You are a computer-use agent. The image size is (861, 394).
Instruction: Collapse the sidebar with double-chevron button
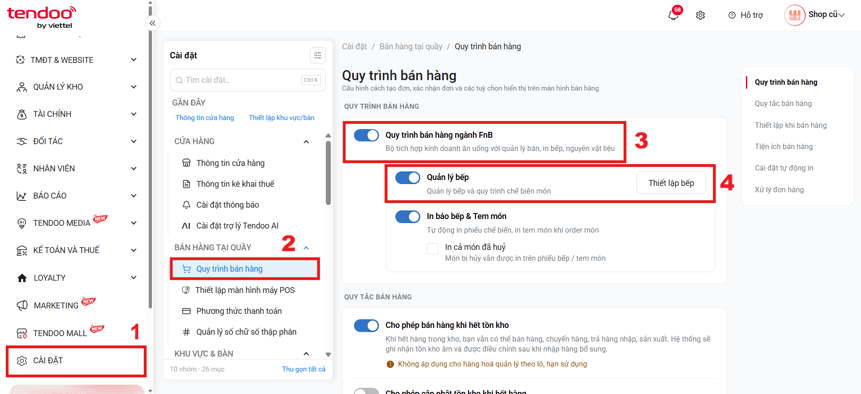pyautogui.click(x=152, y=23)
